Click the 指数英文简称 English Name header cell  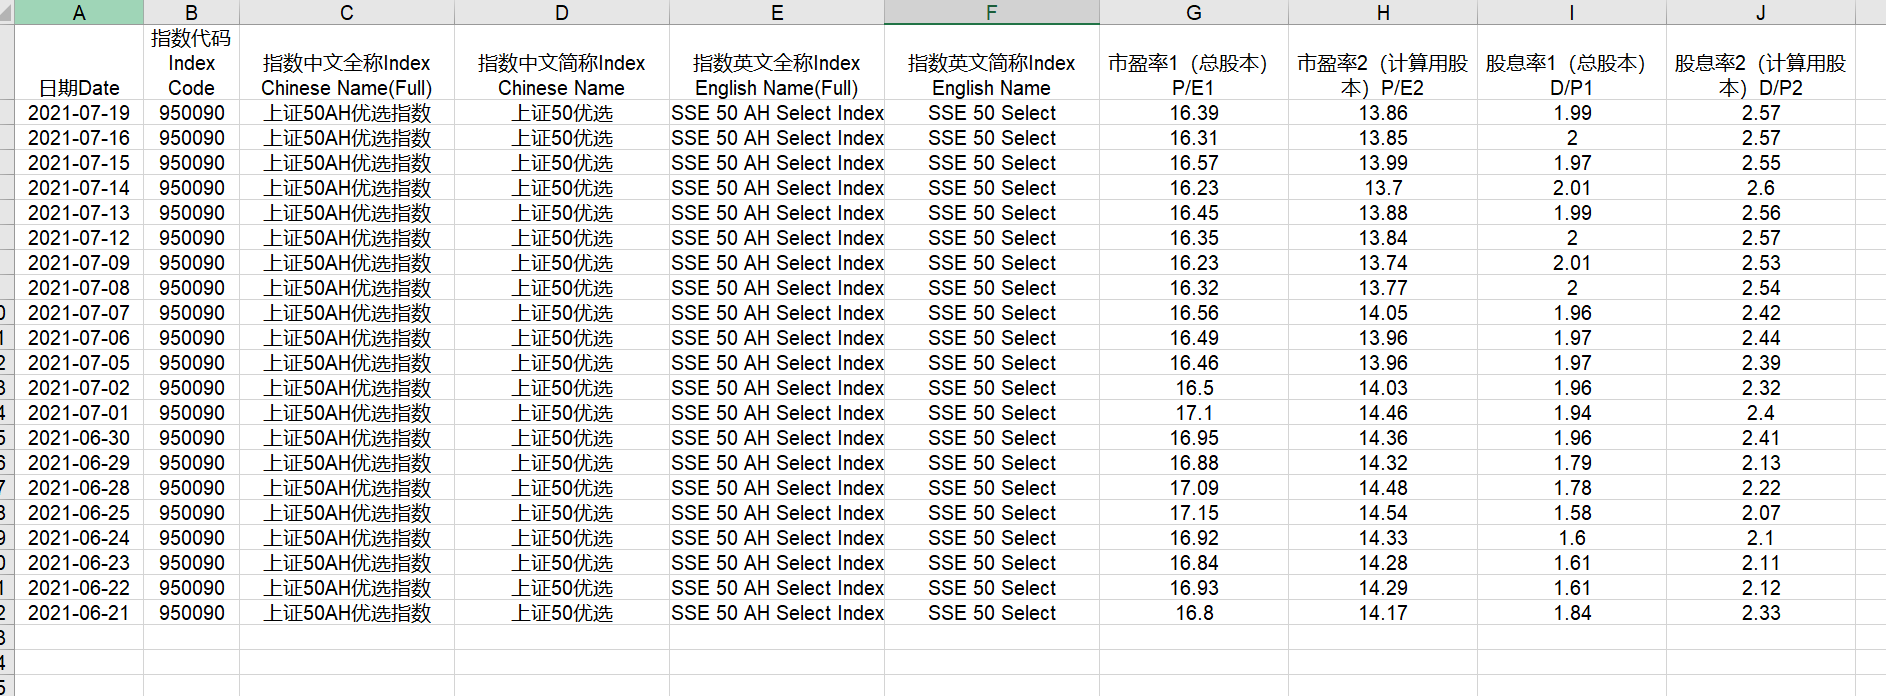click(x=992, y=62)
